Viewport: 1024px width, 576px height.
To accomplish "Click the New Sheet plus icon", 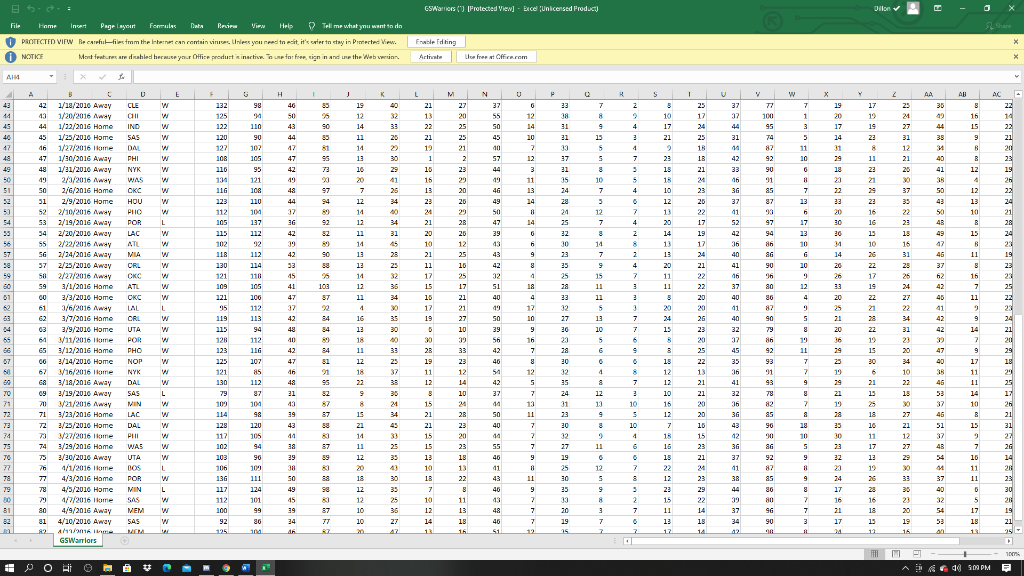I will pos(124,541).
